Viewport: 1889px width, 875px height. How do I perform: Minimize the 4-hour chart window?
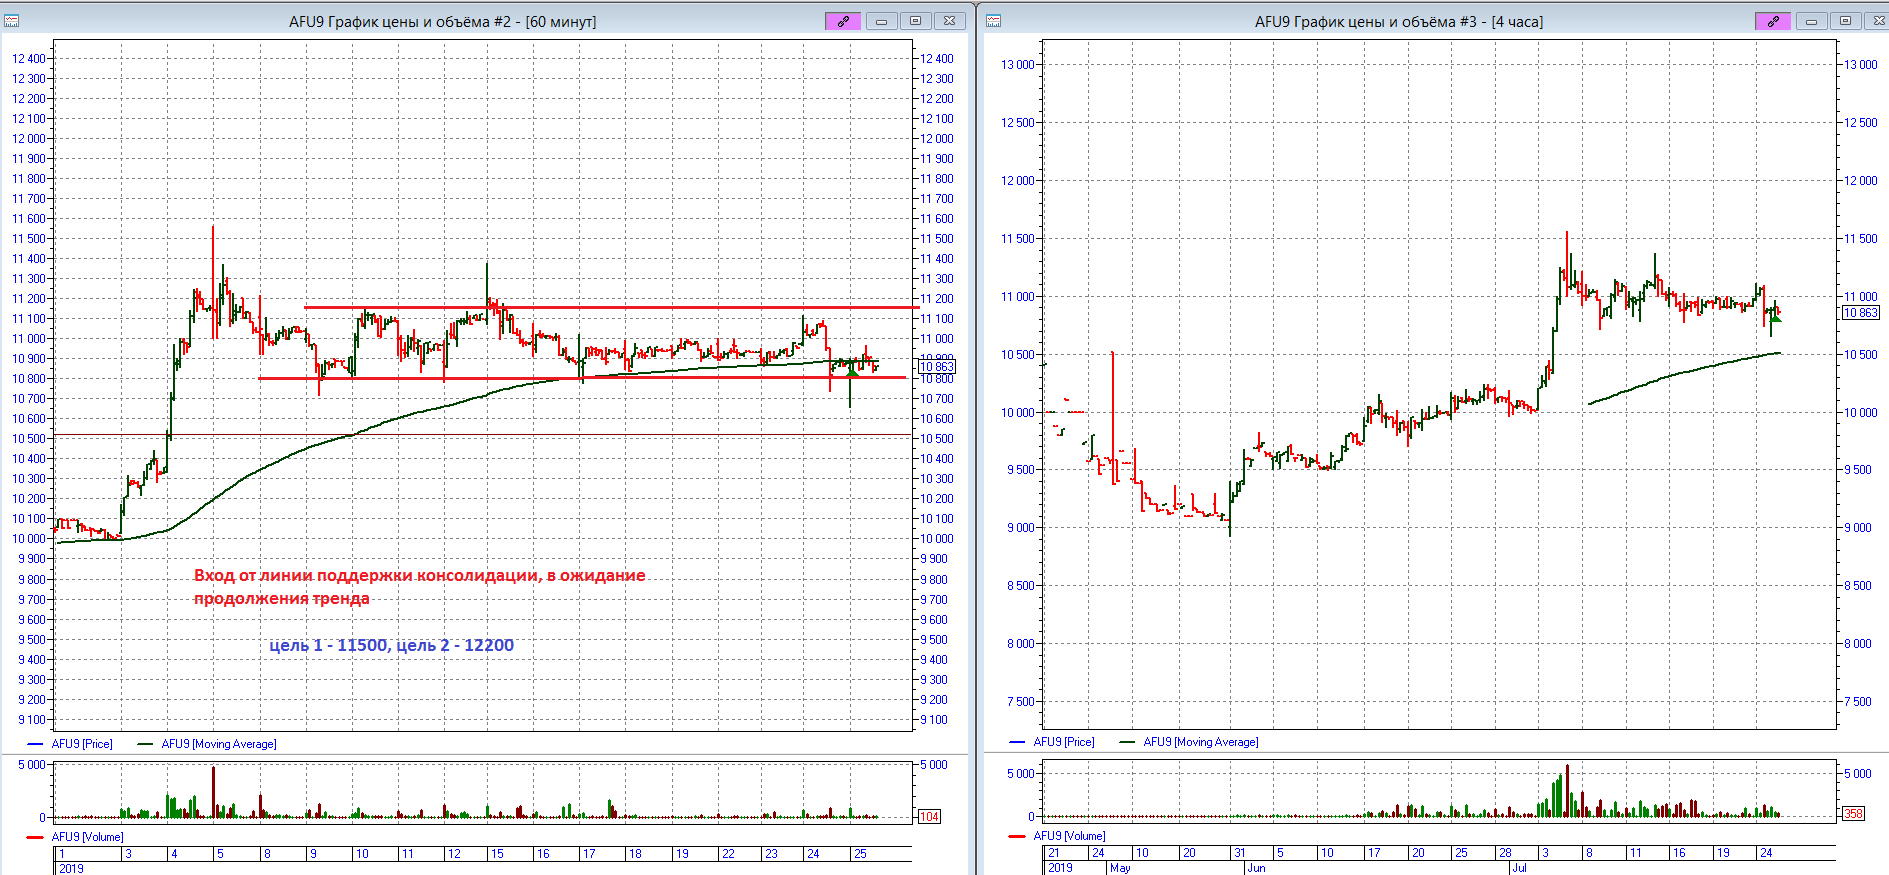pyautogui.click(x=1811, y=21)
